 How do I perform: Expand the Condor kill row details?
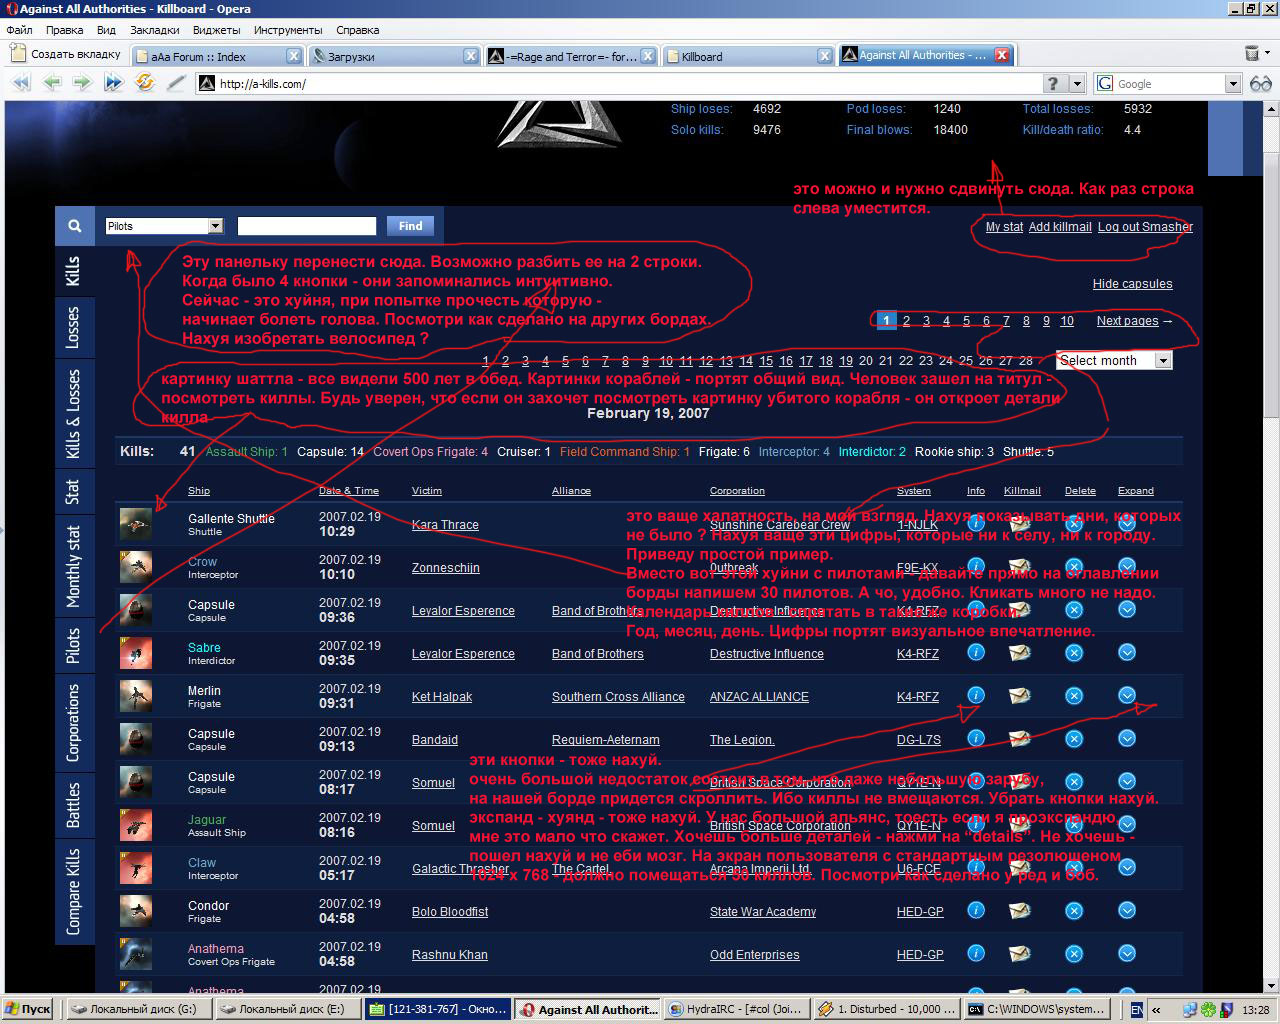tap(1127, 910)
